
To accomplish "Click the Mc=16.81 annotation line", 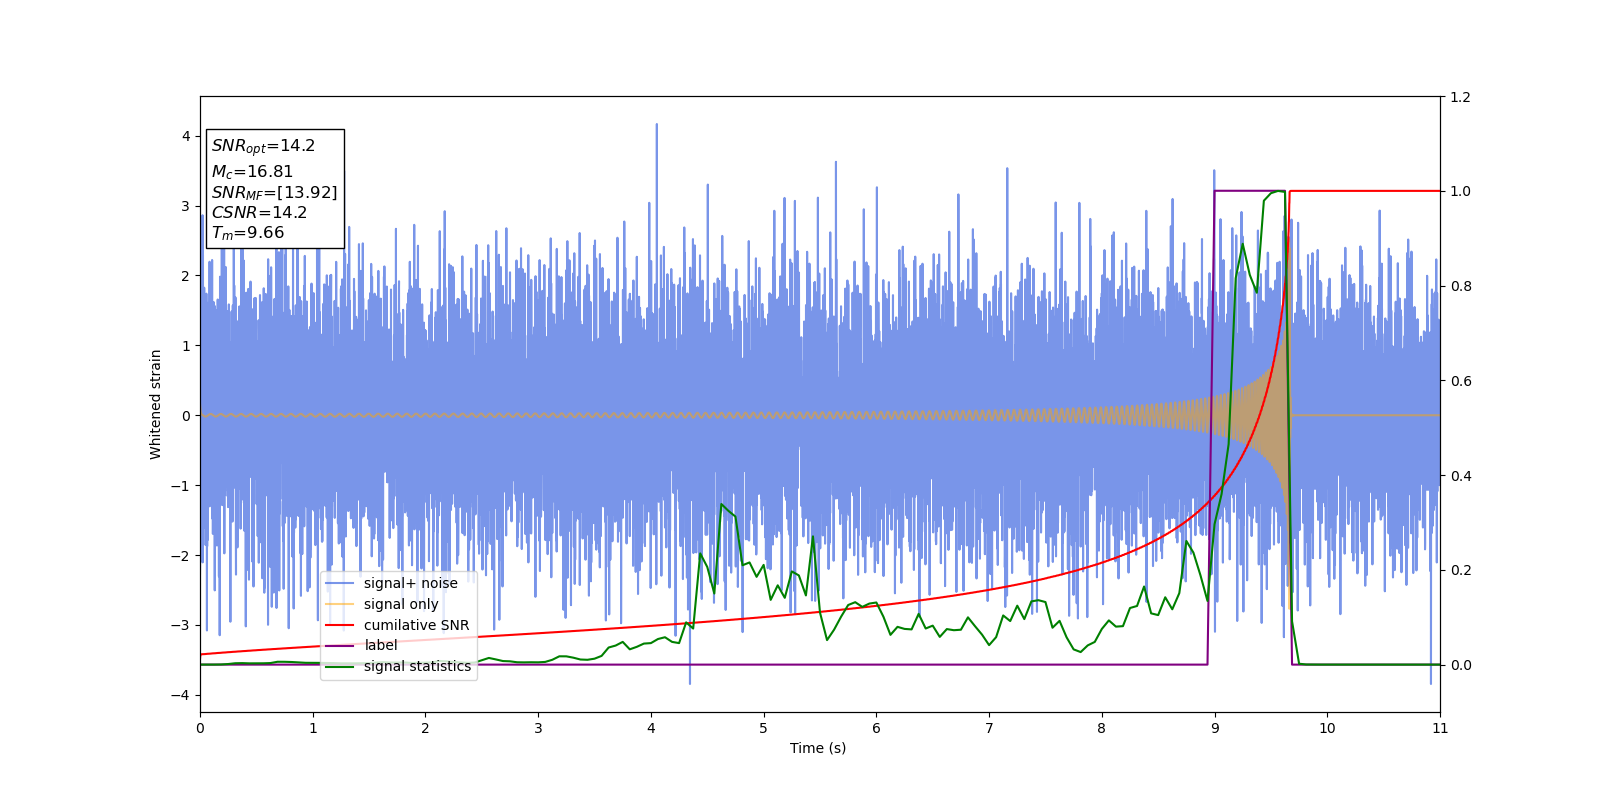I will [252, 172].
